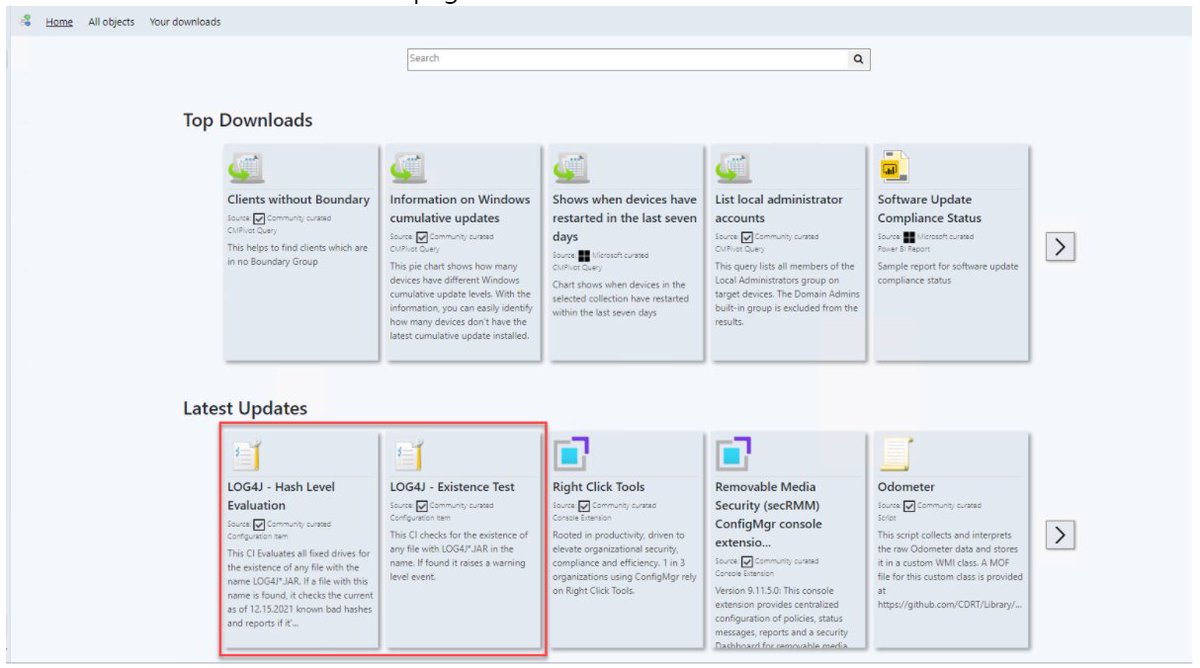Click Microsoft curated logo on restarted devices card
The width and height of the screenshot is (1200, 668).
[584, 256]
